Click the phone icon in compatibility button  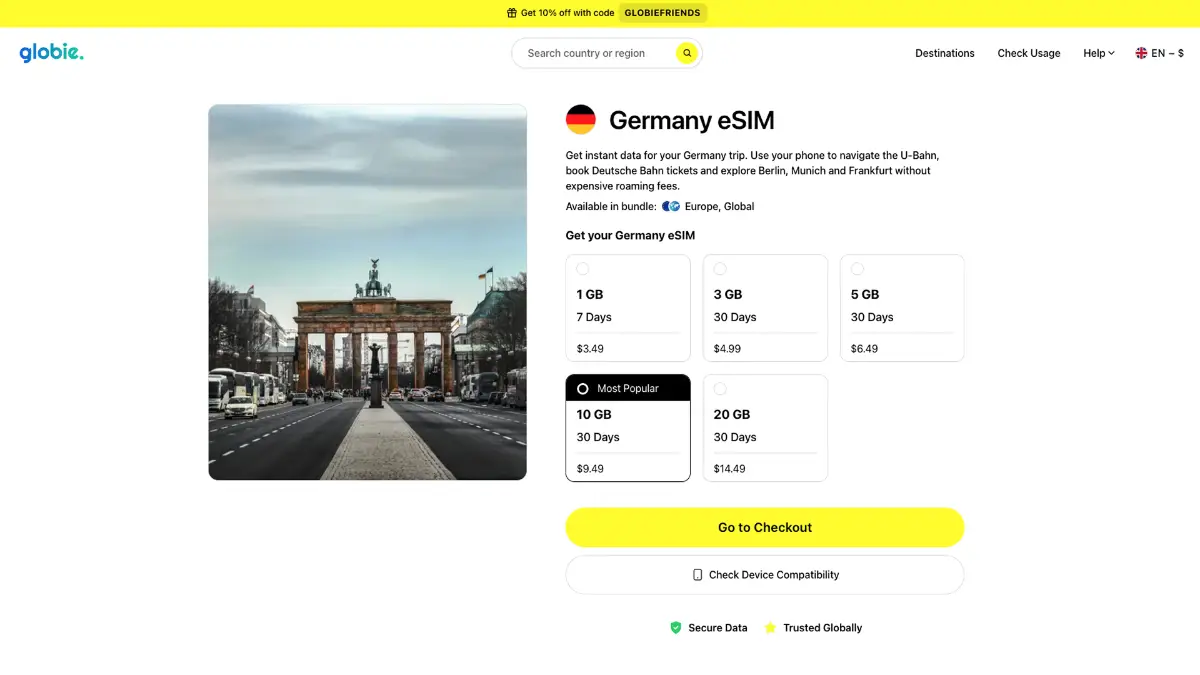[x=698, y=575]
